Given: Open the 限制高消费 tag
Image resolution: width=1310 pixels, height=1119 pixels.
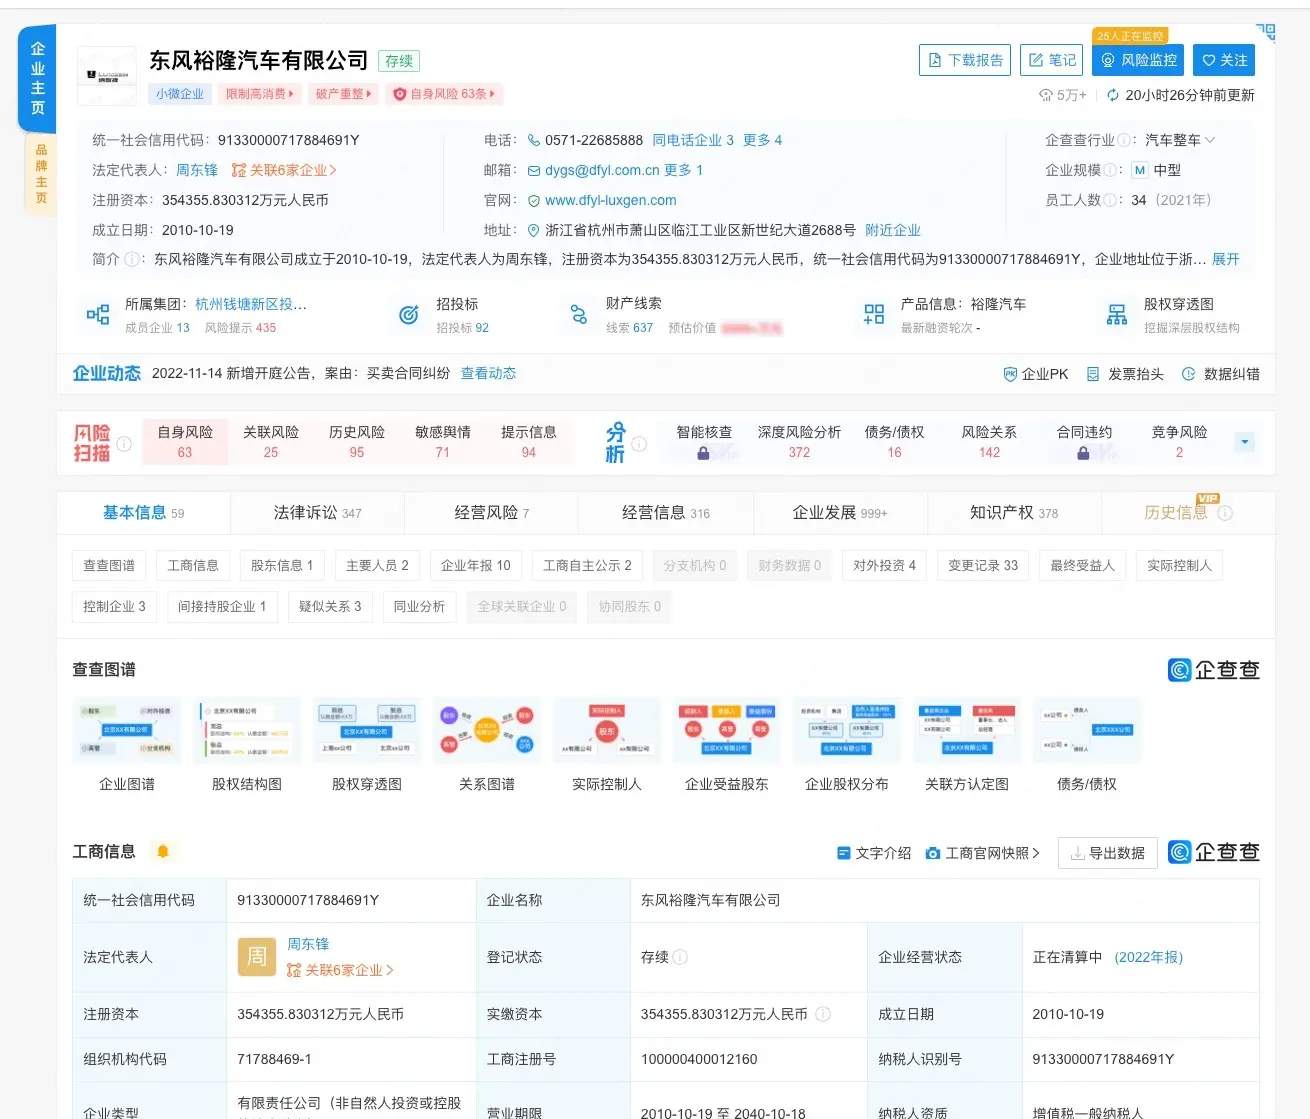Looking at the screenshot, I should coord(260,94).
